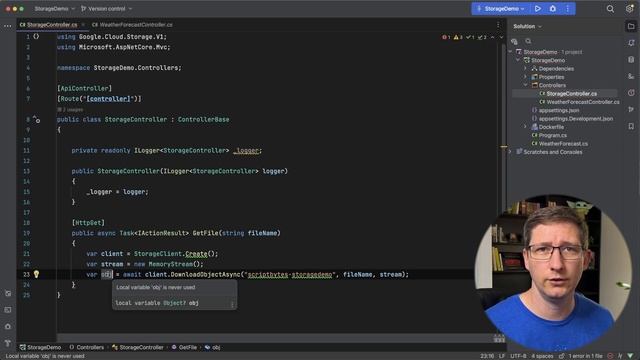
Task: Toggle the Explorer tool window folder icon
Action: click(x=631, y=27)
